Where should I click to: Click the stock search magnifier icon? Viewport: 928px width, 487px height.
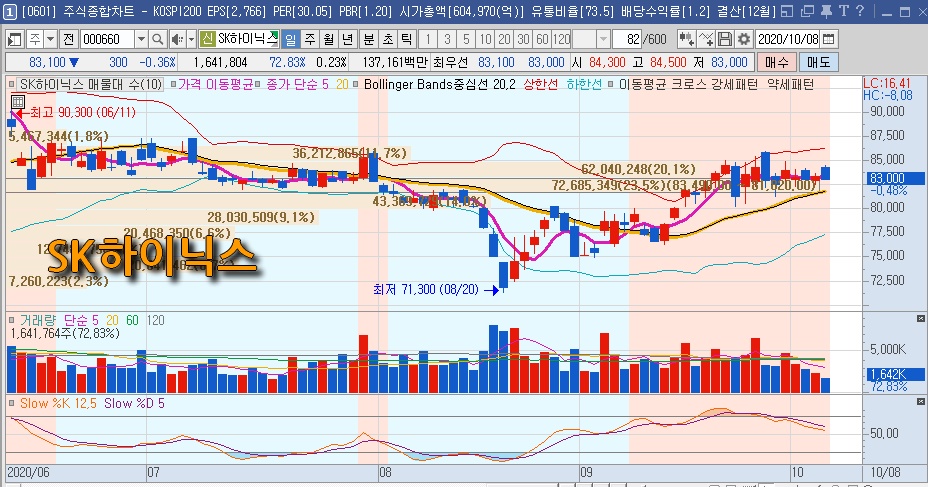click(157, 40)
